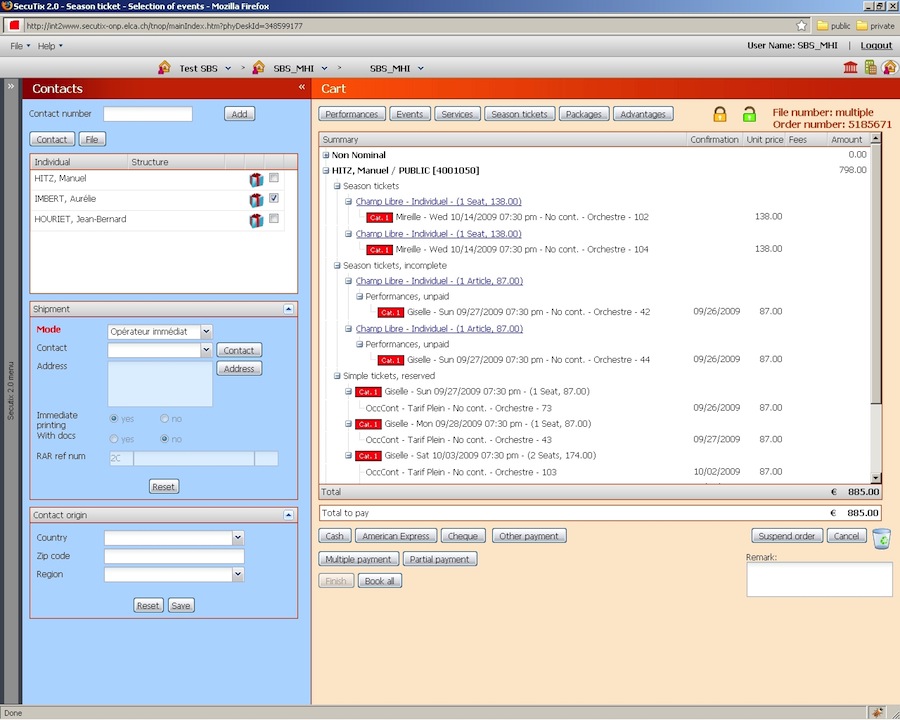Click the Multiple payment button
The height and width of the screenshot is (720, 900).
(x=358, y=559)
